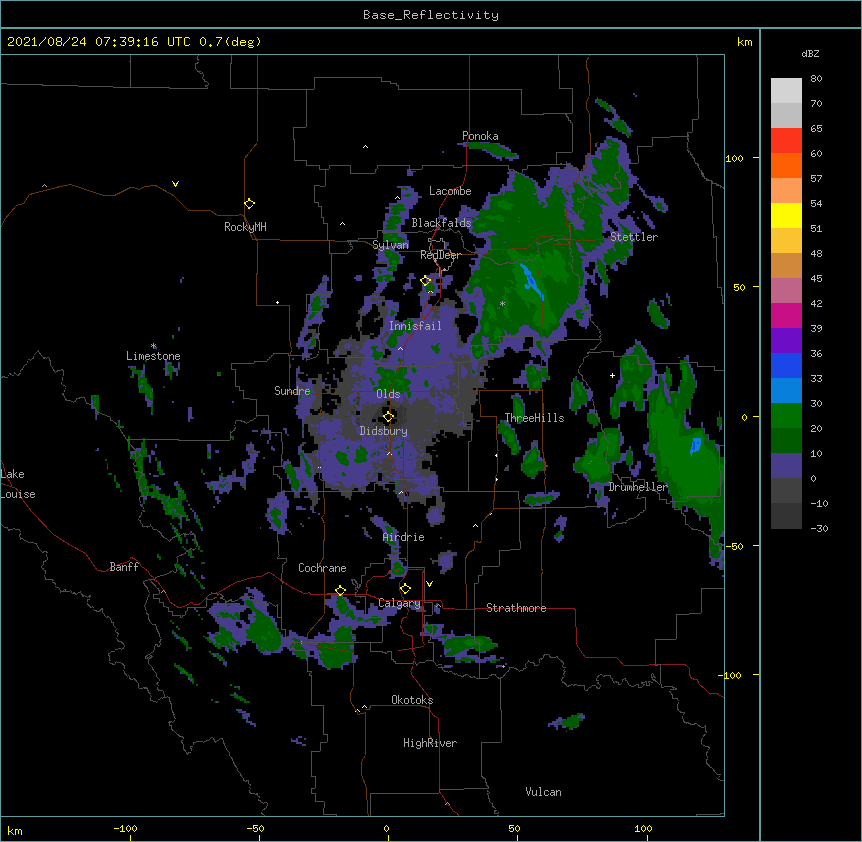
Task: Click the Okotoks label
Action: 412,700
